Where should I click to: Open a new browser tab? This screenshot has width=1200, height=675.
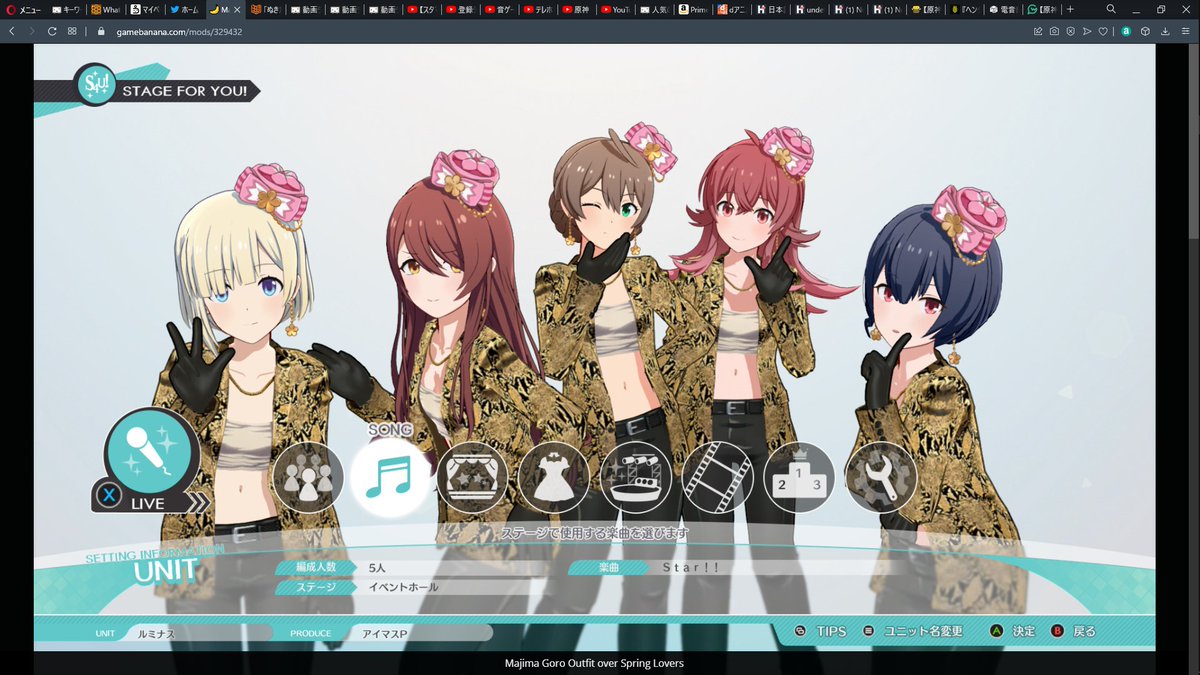point(1070,9)
